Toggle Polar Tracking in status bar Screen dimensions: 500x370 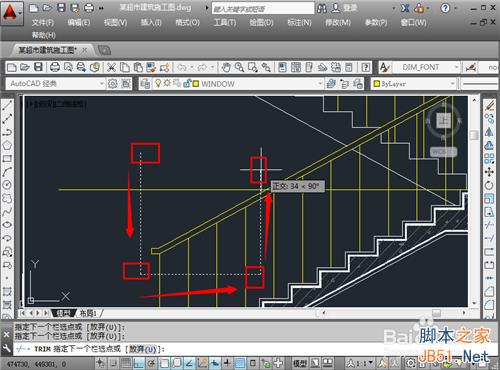click(x=151, y=363)
